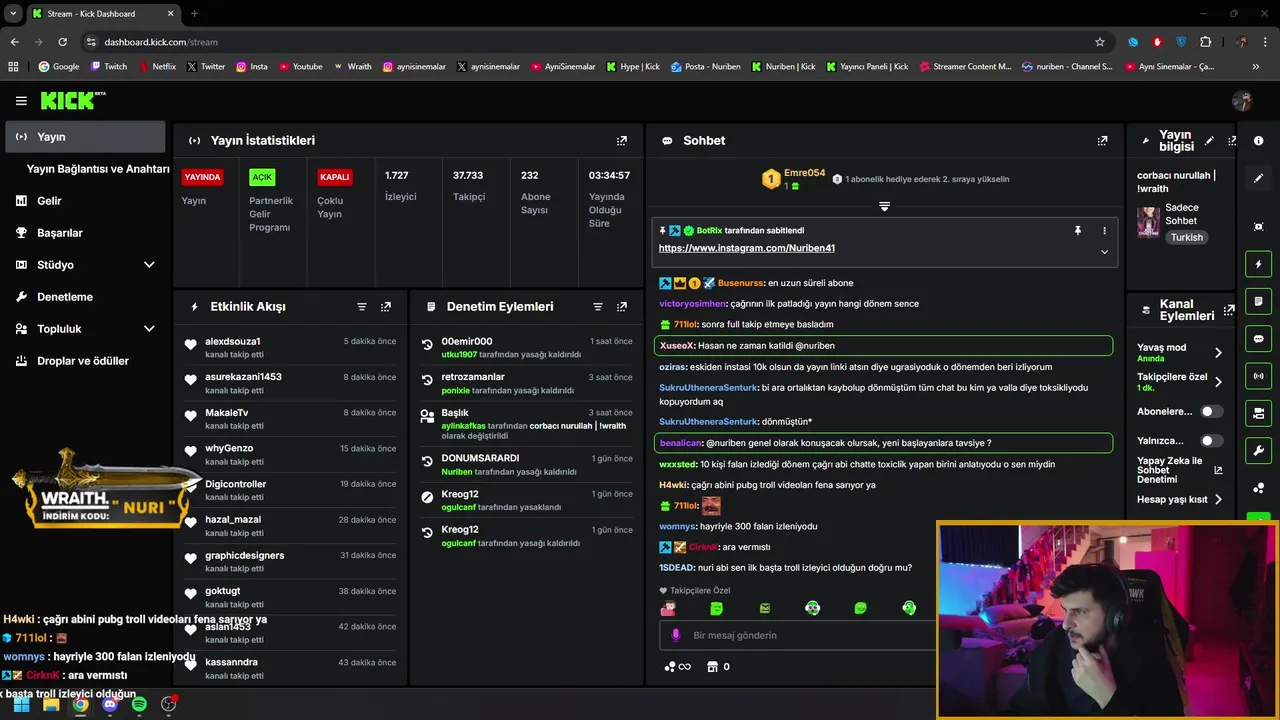
Task: Open the Denetim Eylemleri filter icon
Action: pos(598,307)
